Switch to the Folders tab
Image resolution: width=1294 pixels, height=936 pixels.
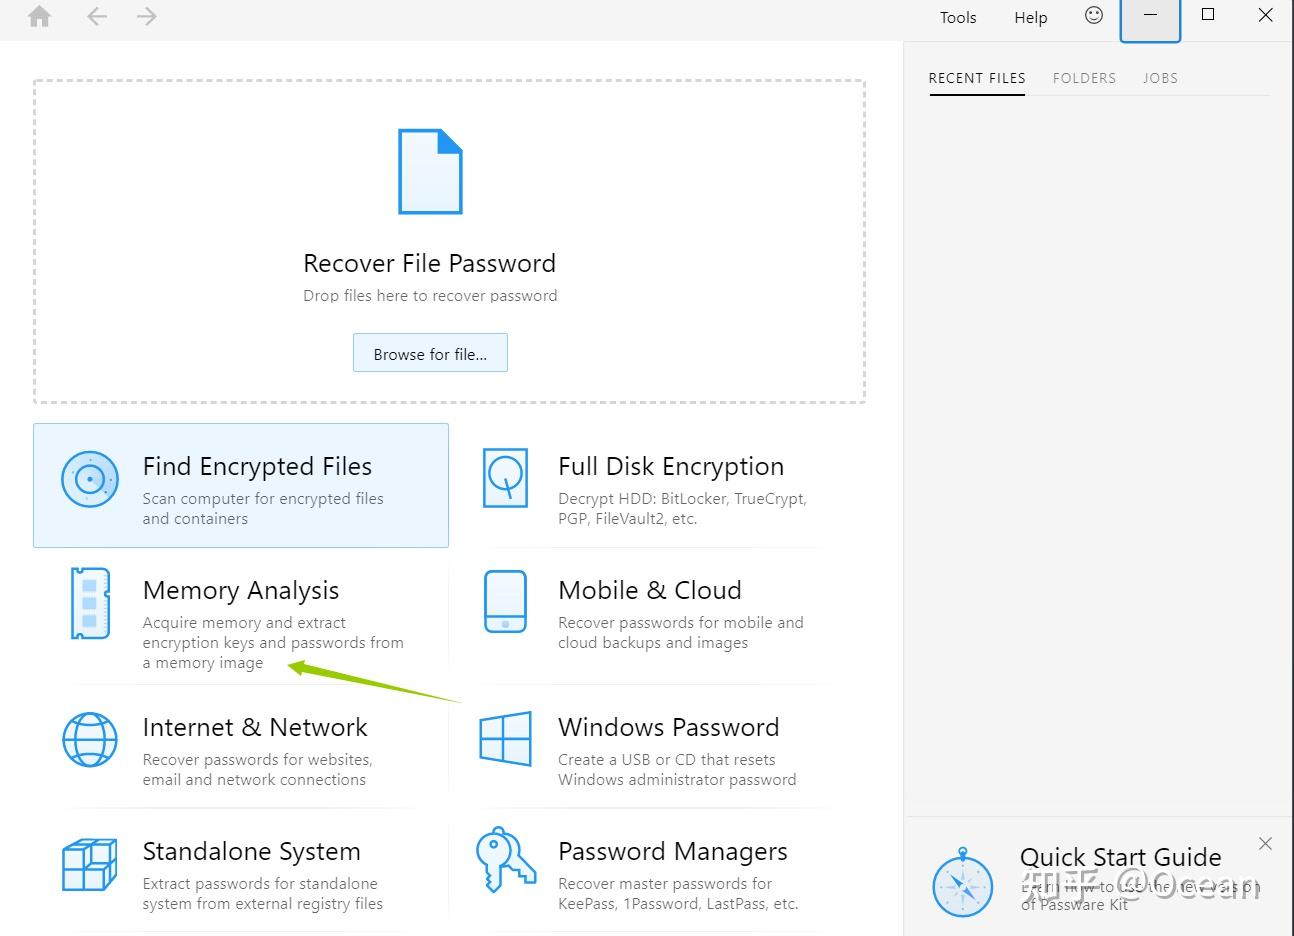coord(1084,78)
